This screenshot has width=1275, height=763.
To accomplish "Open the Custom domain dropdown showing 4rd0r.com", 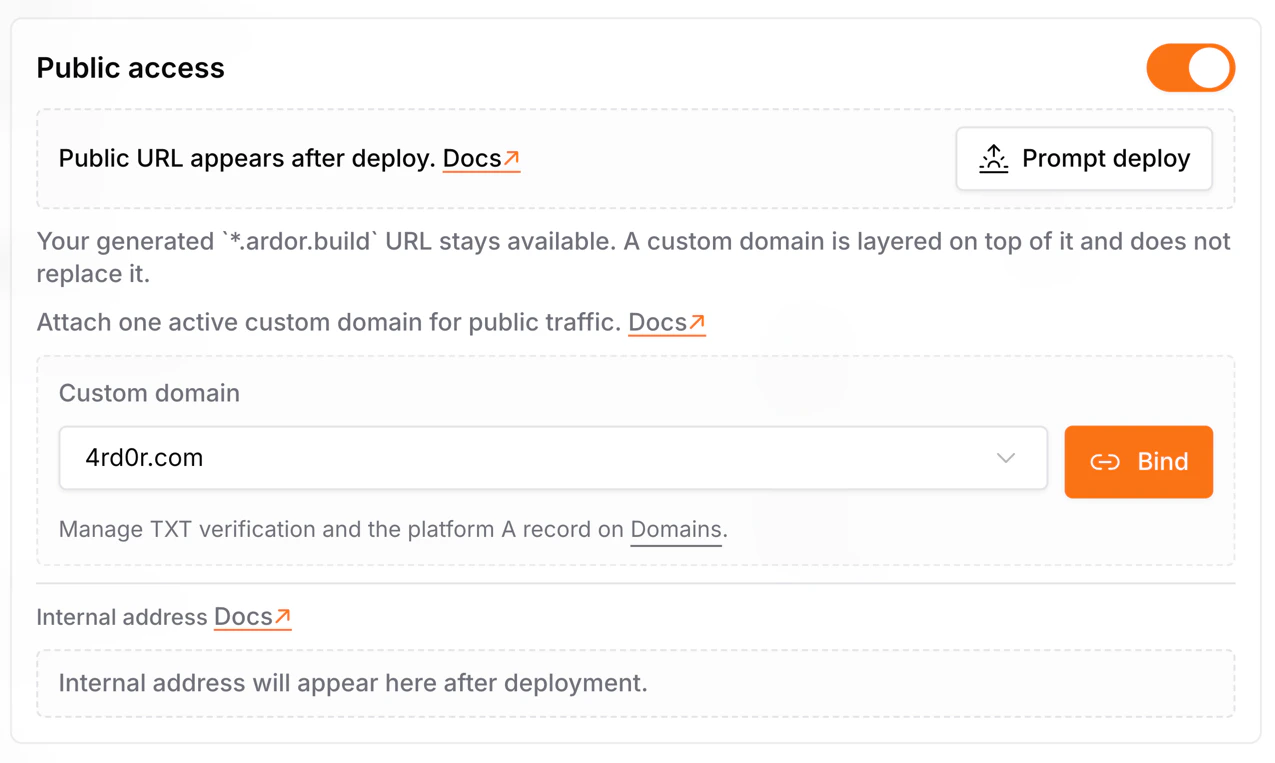I will click(x=553, y=458).
